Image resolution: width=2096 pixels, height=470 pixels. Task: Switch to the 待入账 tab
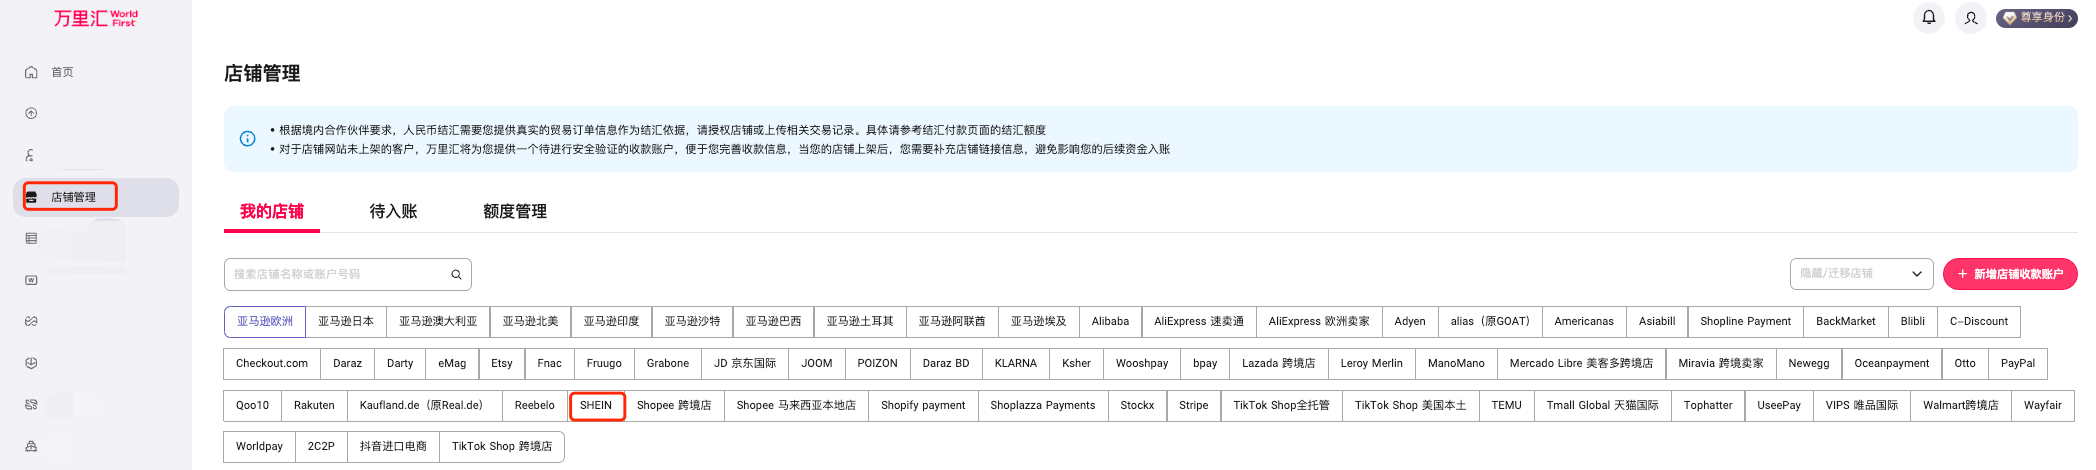[x=393, y=212]
